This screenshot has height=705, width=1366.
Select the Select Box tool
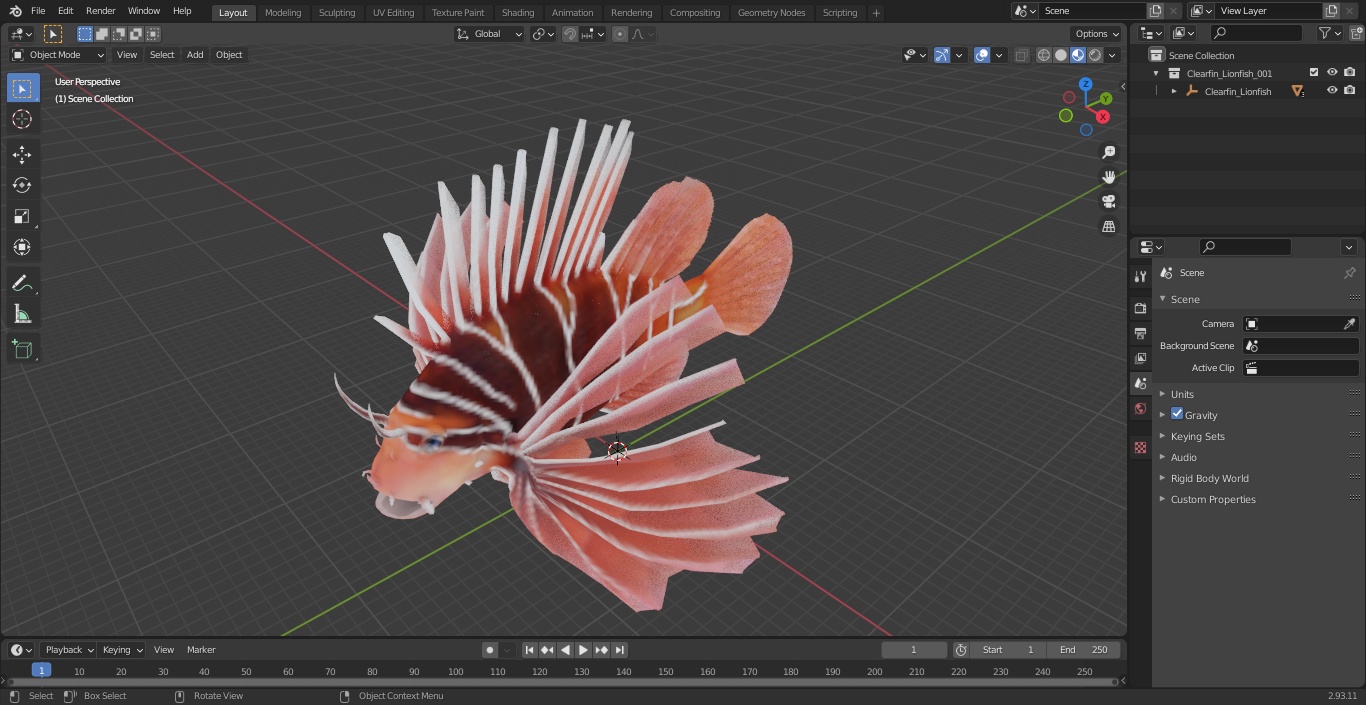coord(22,88)
